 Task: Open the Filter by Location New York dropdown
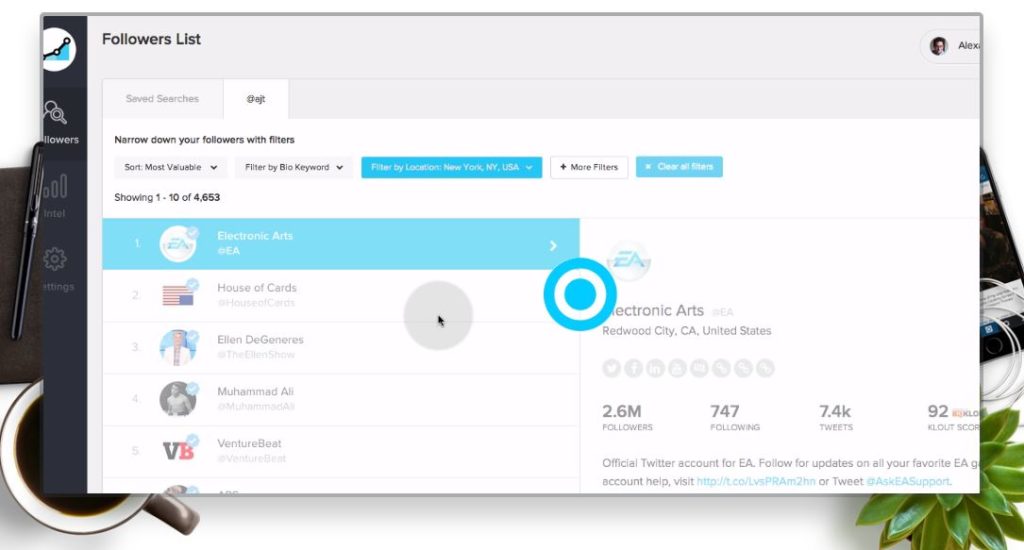451,167
